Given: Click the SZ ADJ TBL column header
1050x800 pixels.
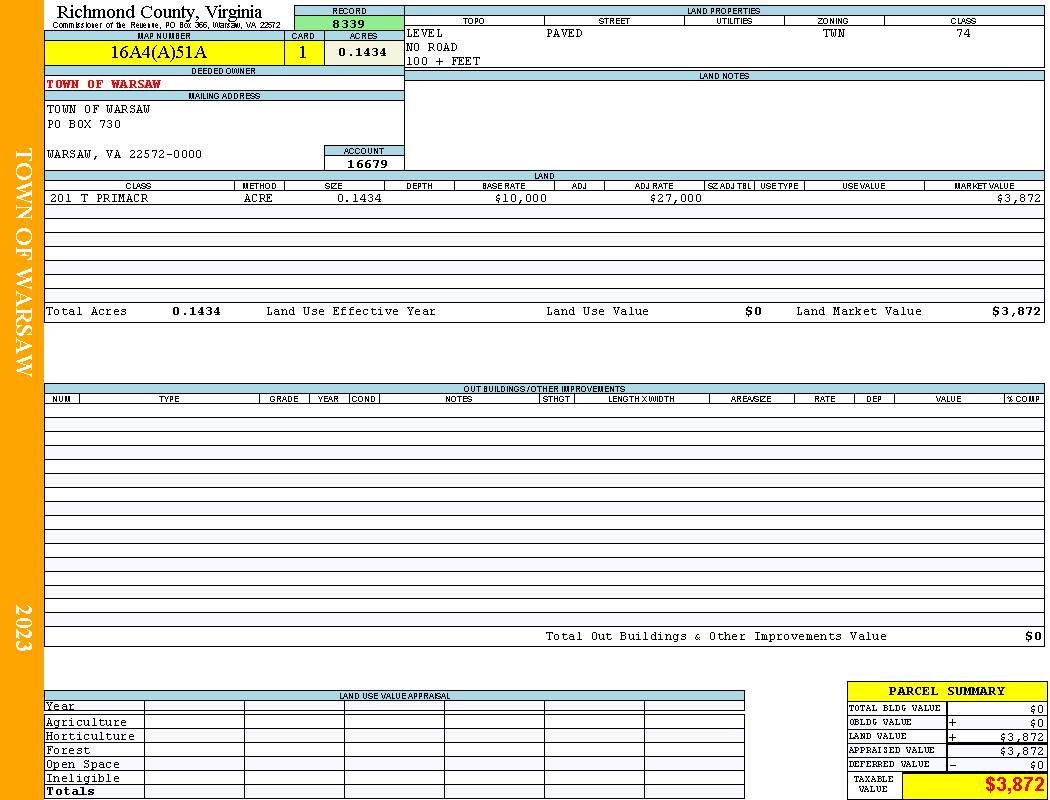Looking at the screenshot, I should [x=729, y=185].
